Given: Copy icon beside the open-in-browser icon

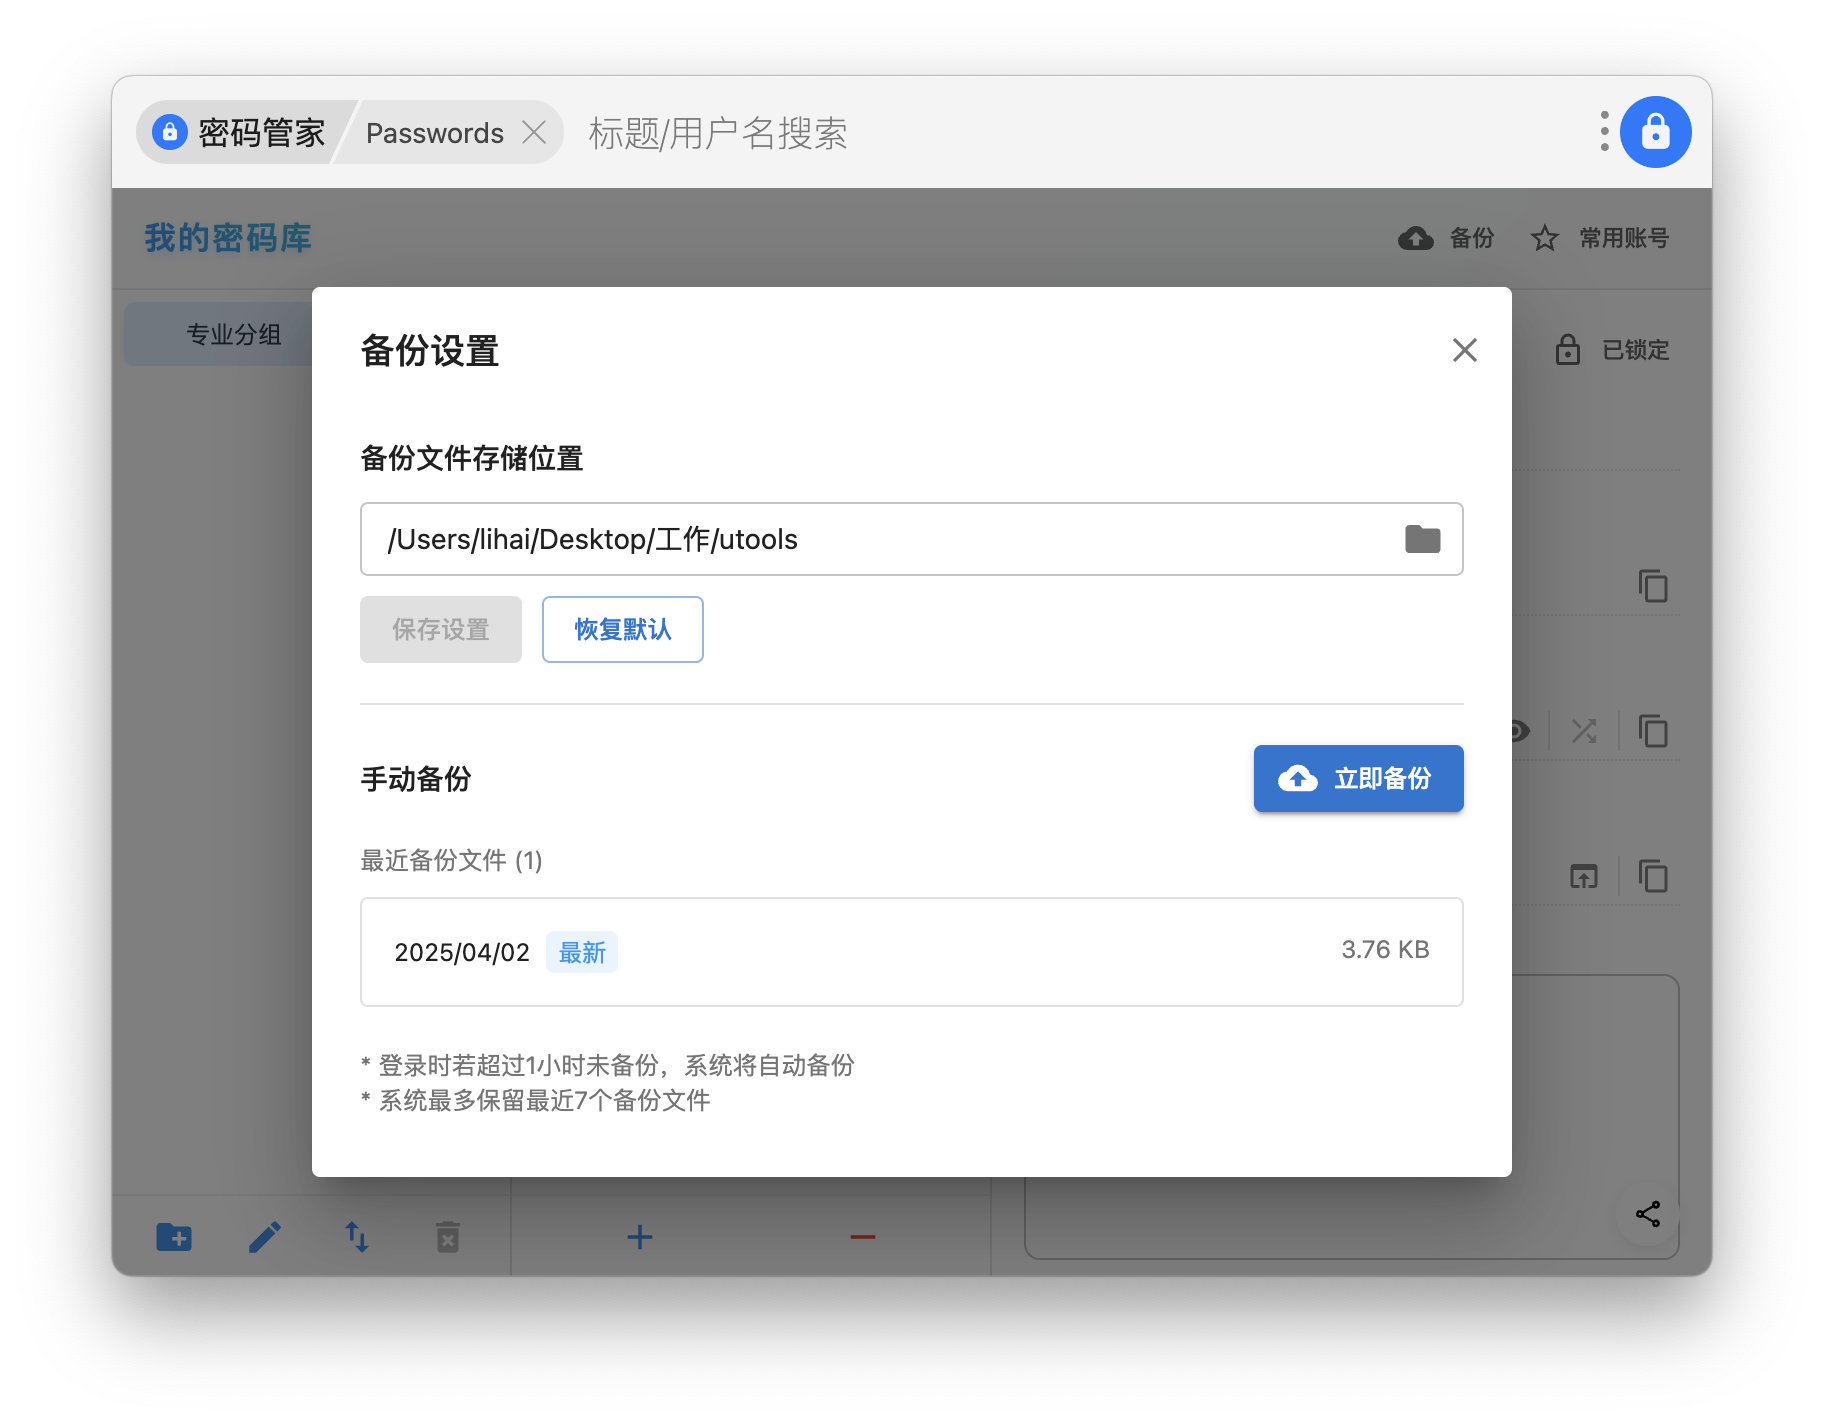Looking at the screenshot, I should click(1653, 876).
